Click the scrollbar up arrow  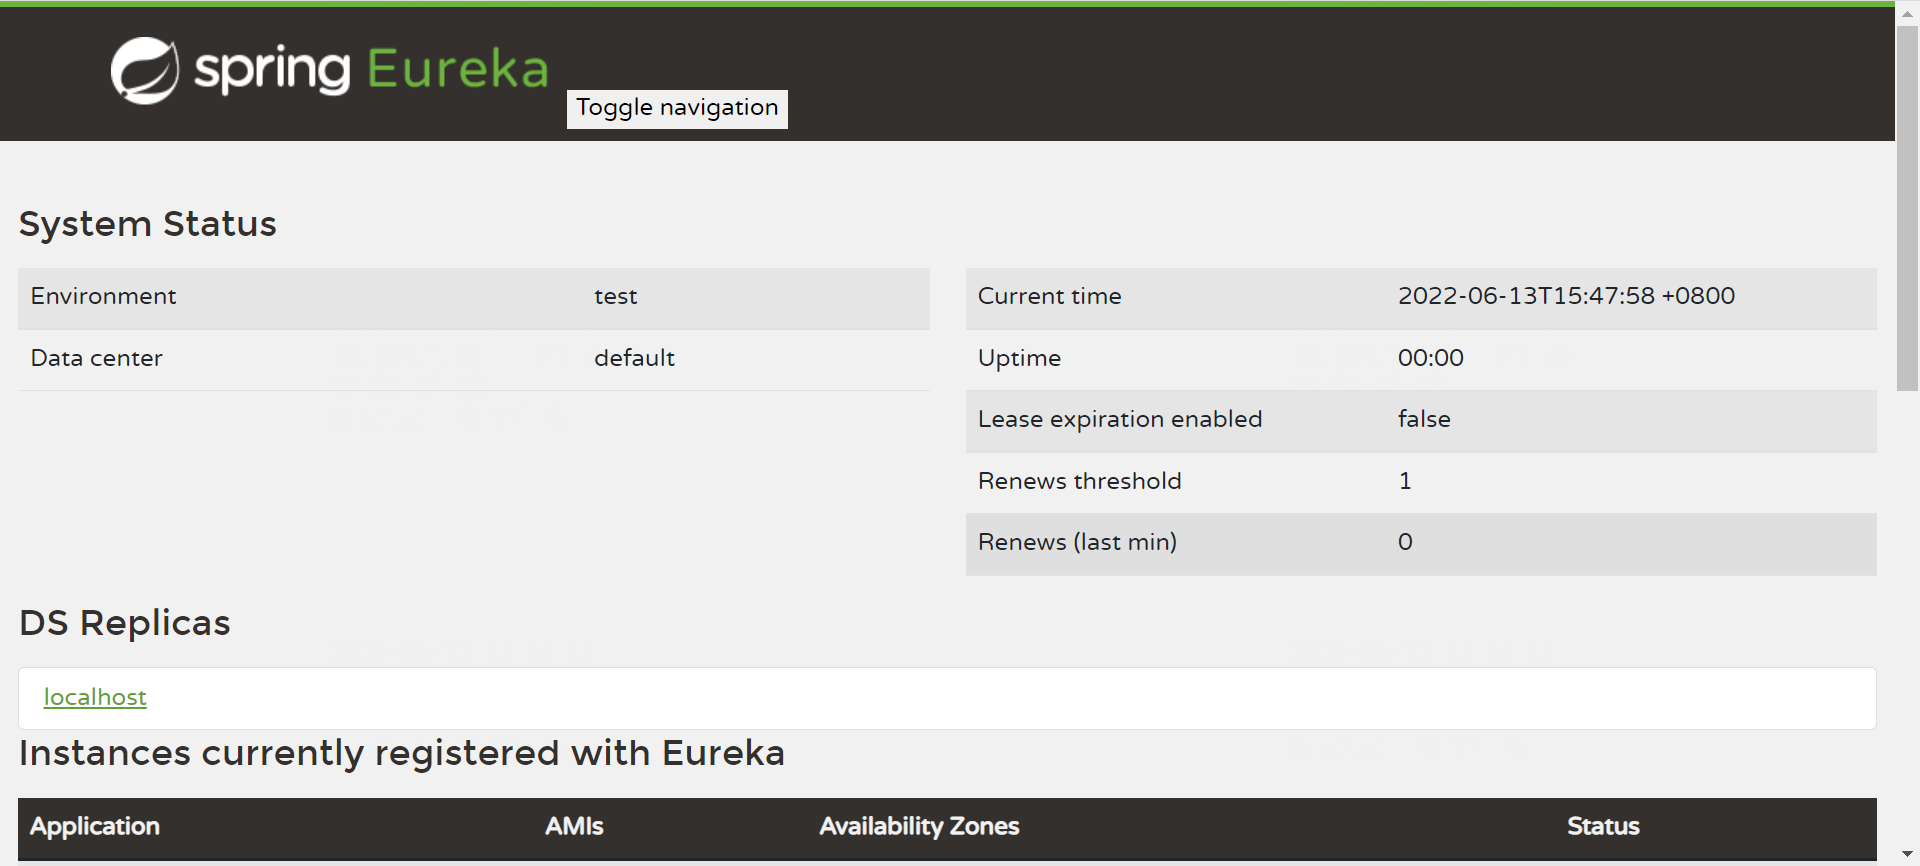click(1907, 13)
